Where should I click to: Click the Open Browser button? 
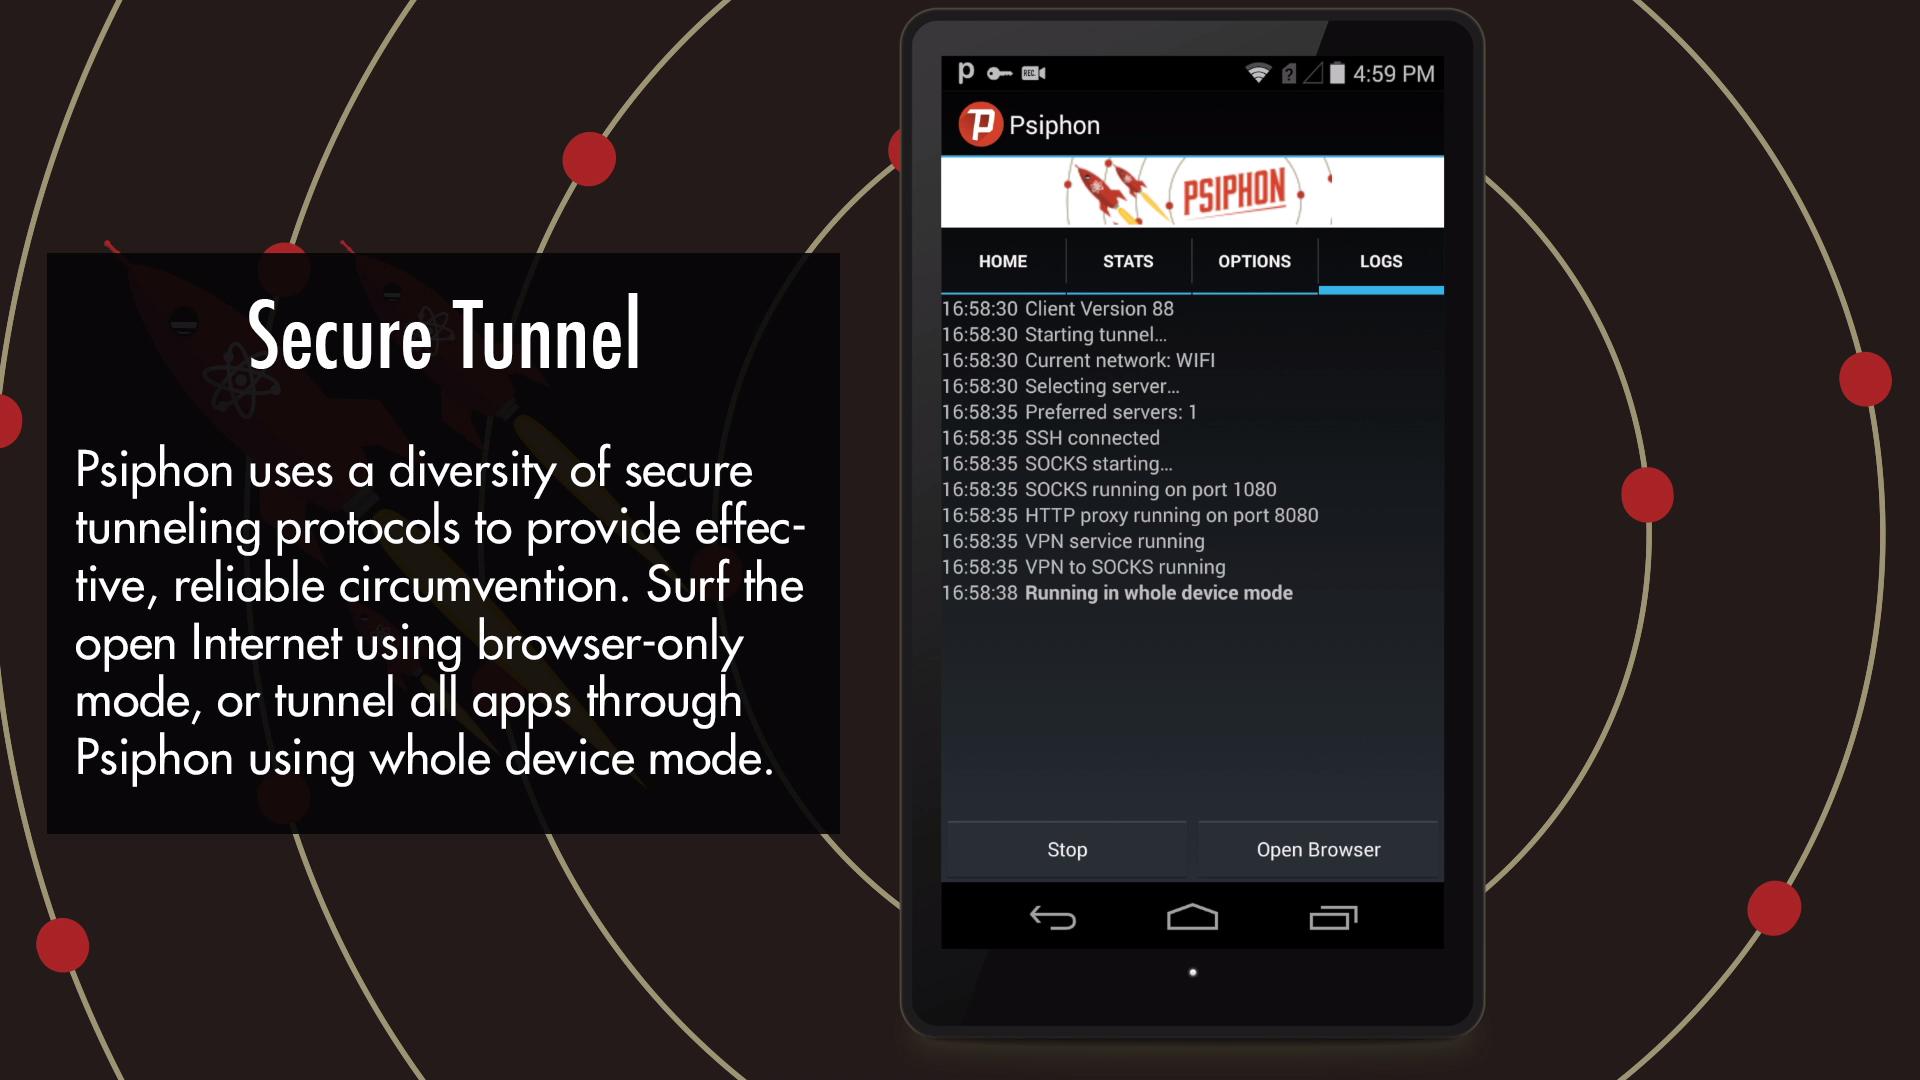(1317, 849)
